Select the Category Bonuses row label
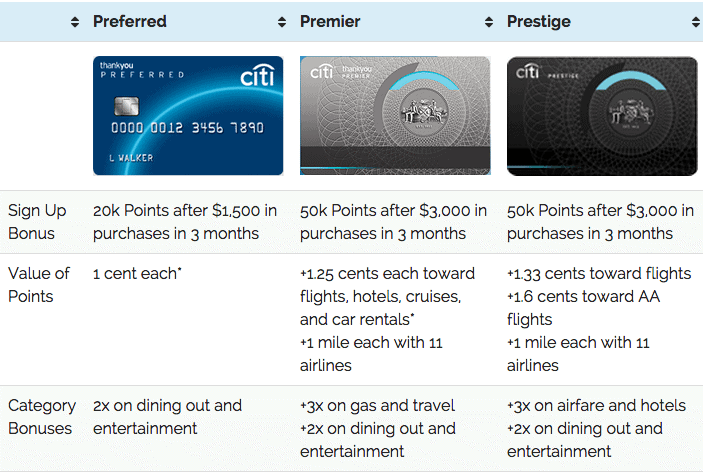The image size is (703, 472). (42, 417)
